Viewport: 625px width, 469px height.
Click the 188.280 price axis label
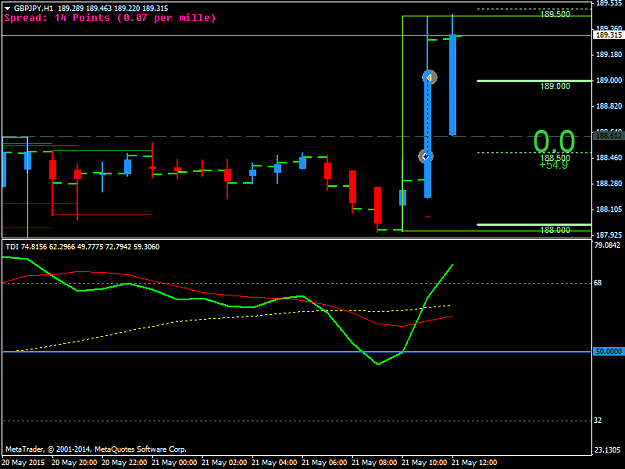tap(609, 184)
